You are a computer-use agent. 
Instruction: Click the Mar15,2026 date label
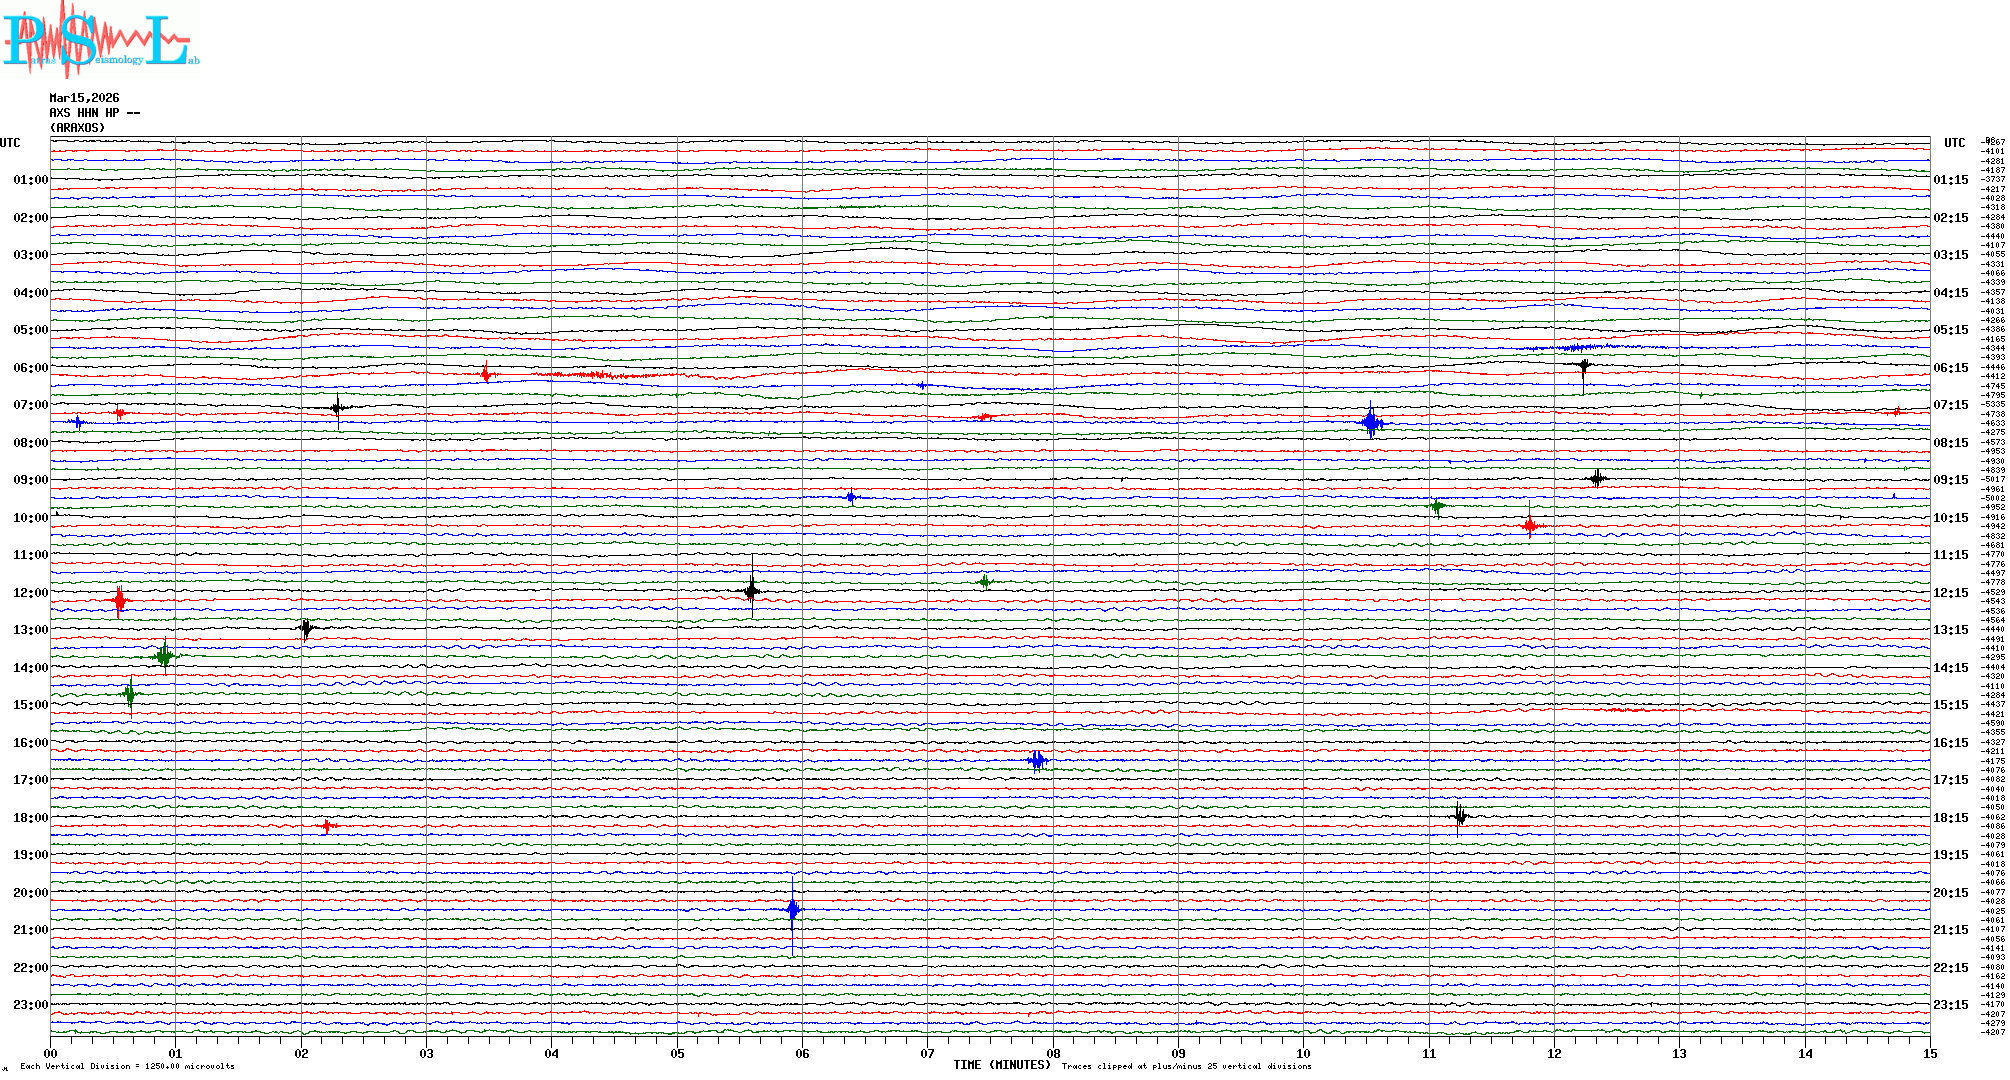pos(84,98)
